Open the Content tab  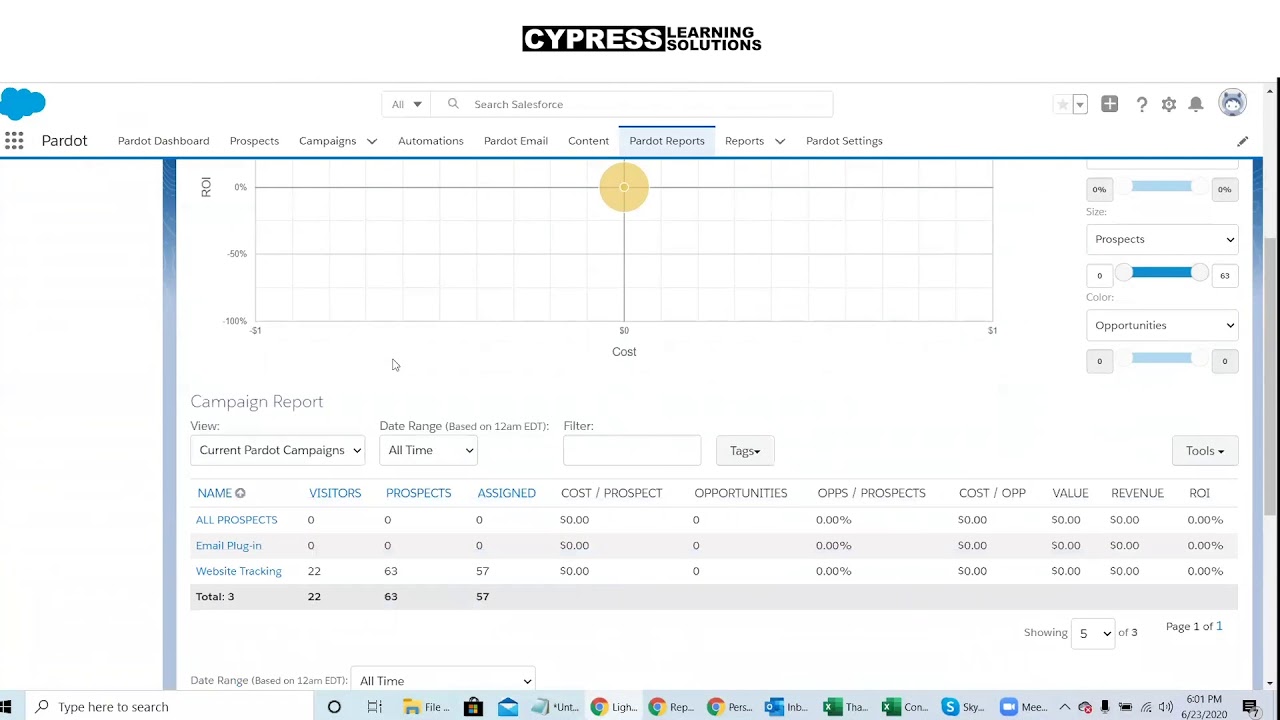[589, 141]
